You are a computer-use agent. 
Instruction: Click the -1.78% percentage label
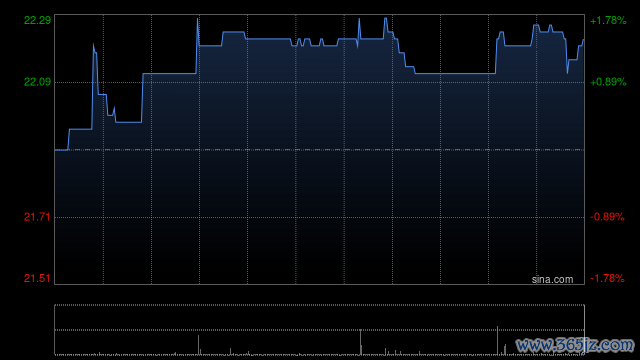click(x=607, y=278)
